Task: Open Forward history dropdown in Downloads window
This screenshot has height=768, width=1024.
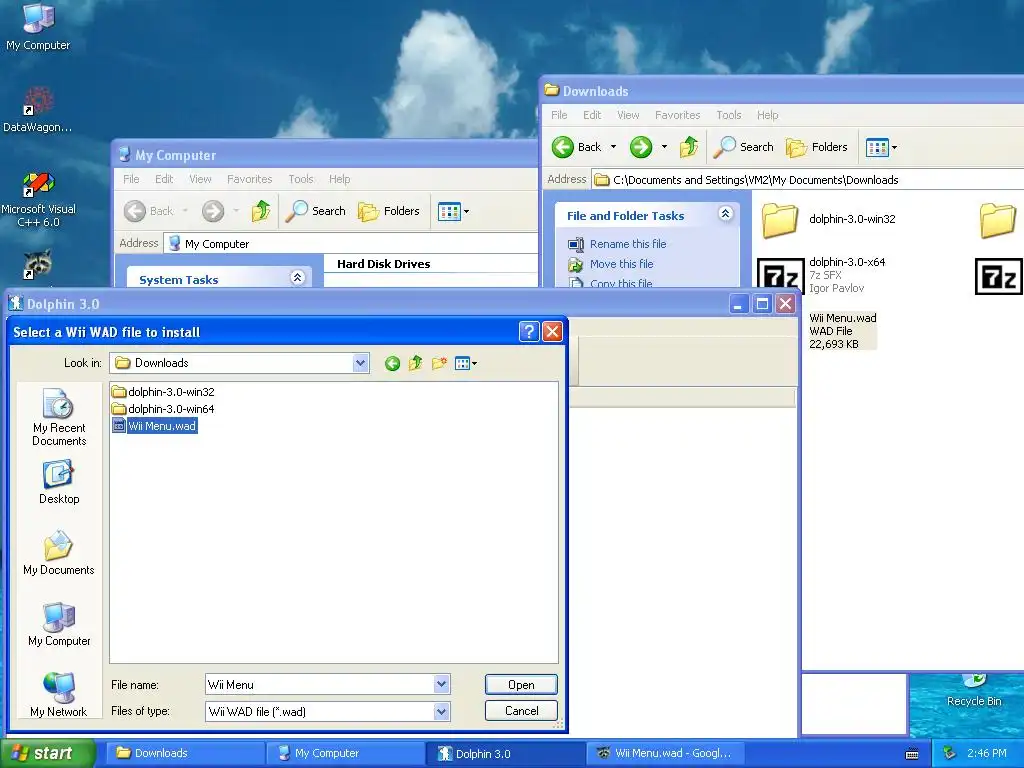Action: click(664, 147)
